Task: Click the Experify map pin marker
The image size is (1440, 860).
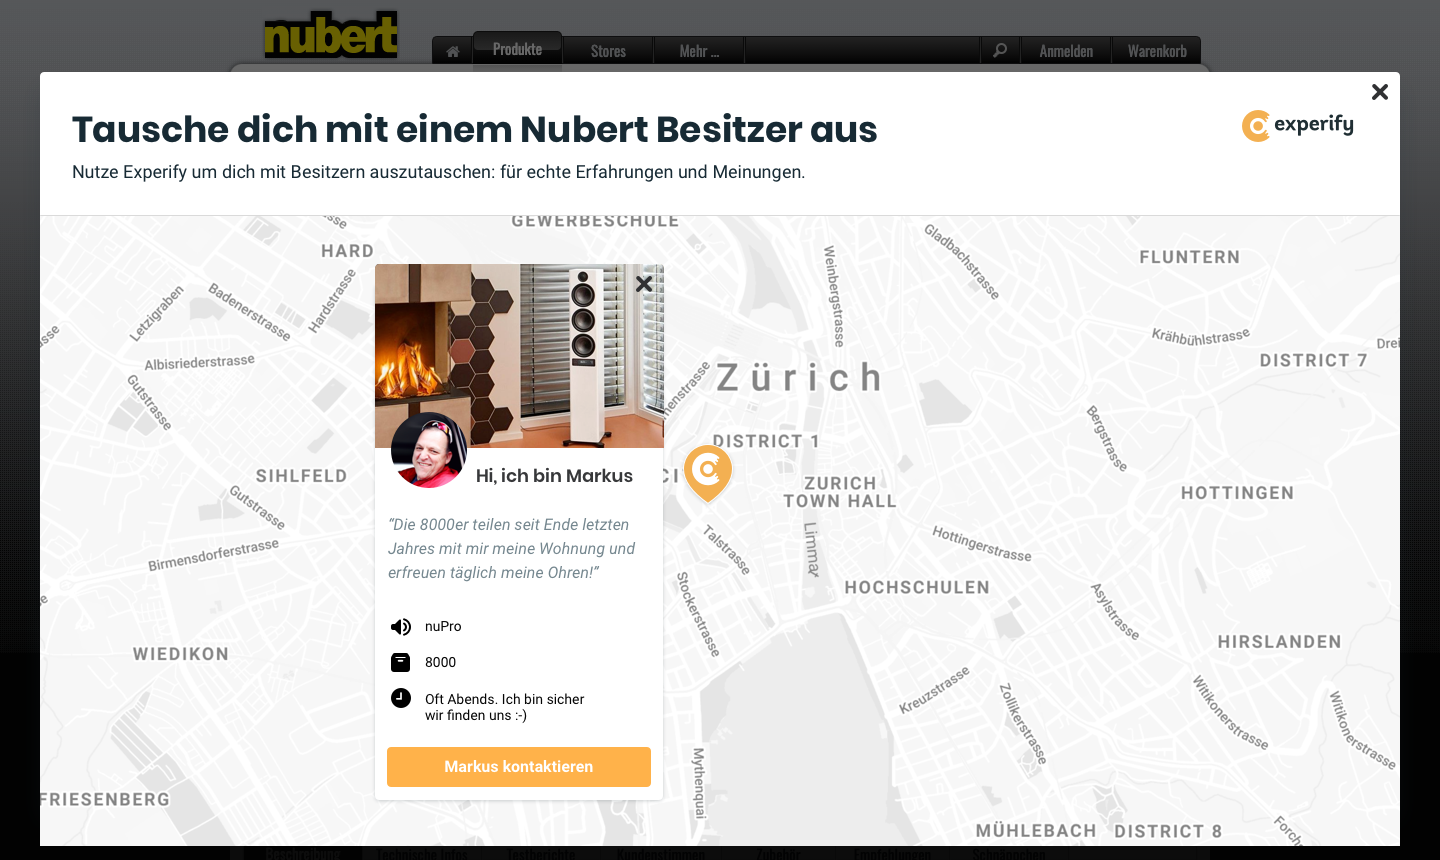Action: [x=708, y=473]
